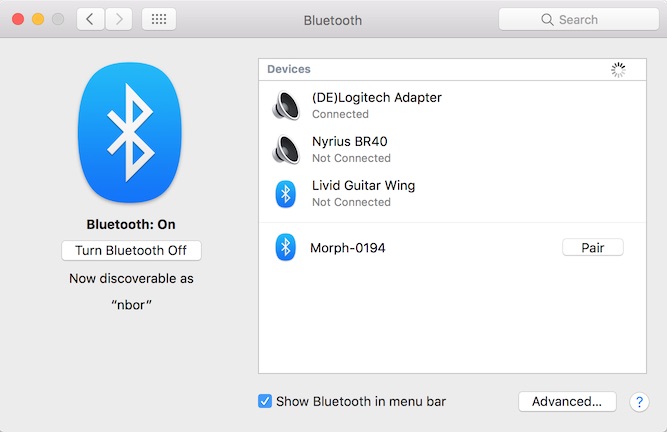The image size is (667, 432).
Task: Click the Now discoverable as text
Action: pyautogui.click(x=131, y=279)
